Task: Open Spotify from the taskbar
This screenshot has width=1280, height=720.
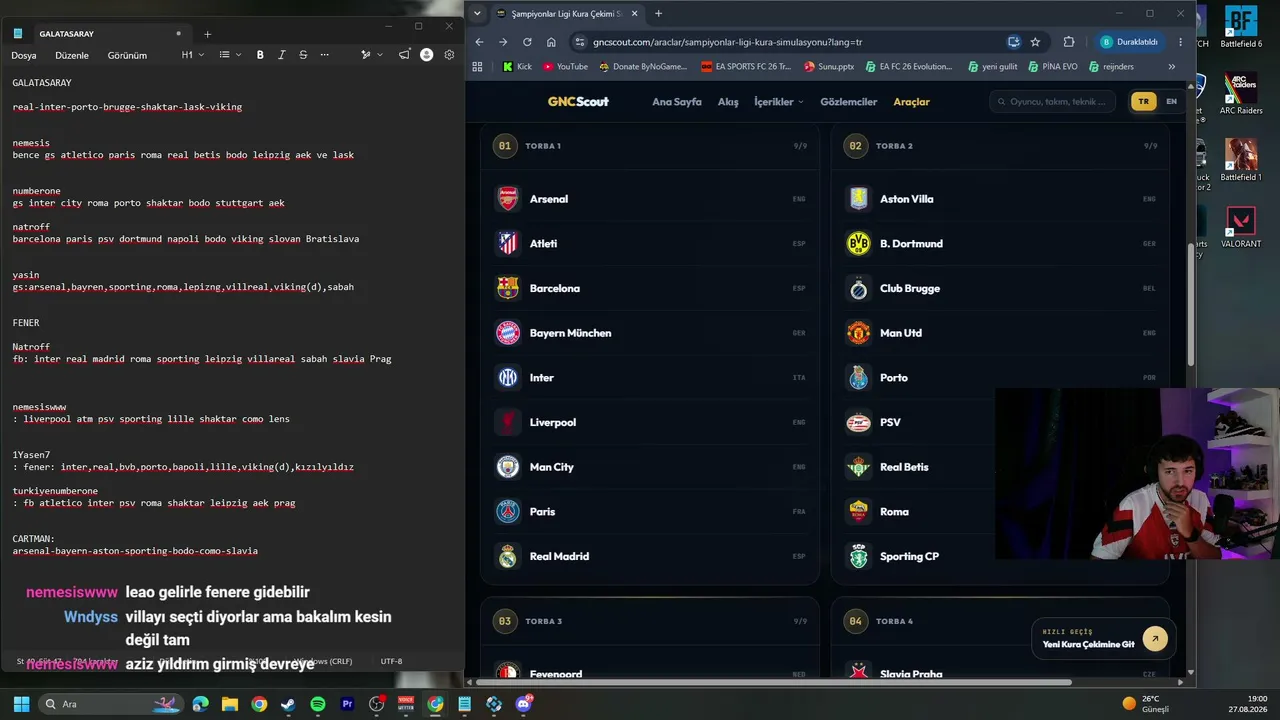Action: point(318,704)
